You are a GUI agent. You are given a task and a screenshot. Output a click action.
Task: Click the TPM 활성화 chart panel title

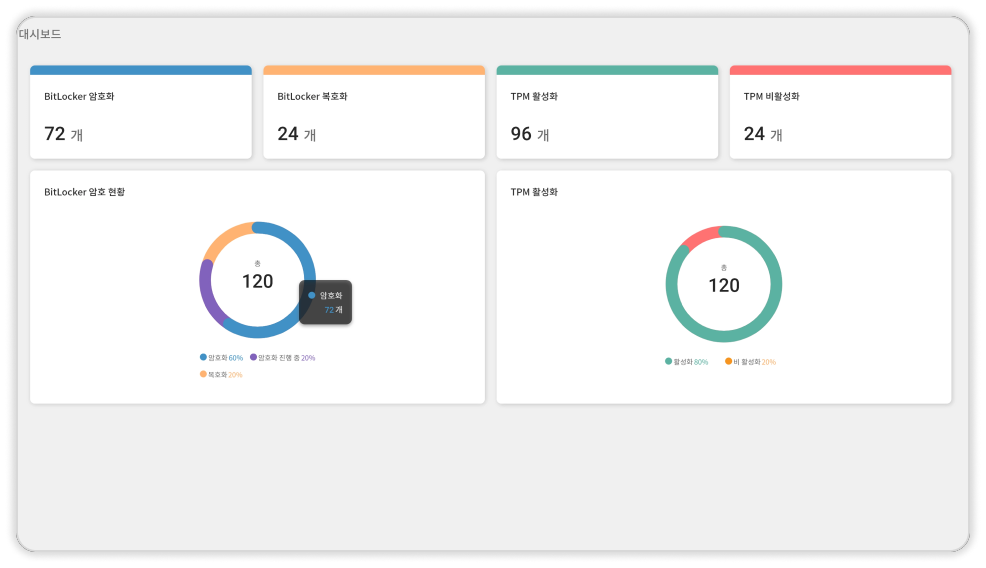click(534, 192)
